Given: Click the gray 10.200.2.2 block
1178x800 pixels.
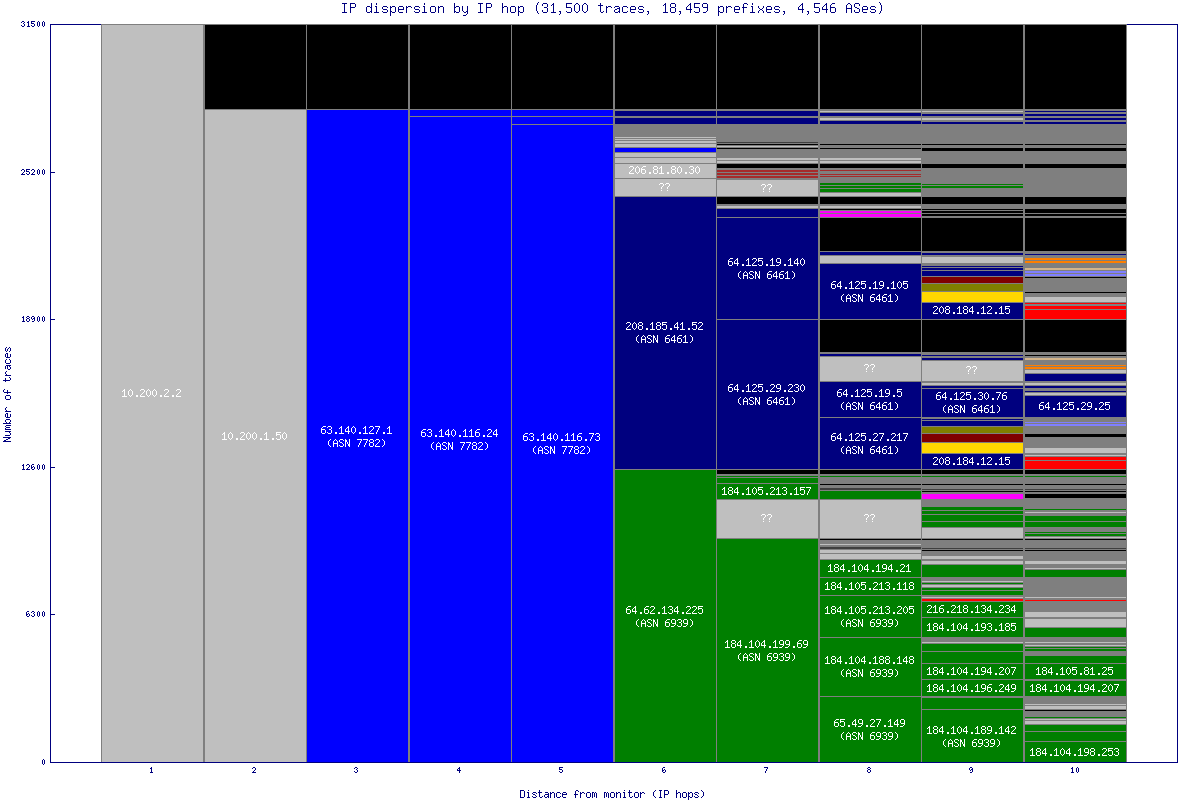Looking at the screenshot, I should point(152,393).
